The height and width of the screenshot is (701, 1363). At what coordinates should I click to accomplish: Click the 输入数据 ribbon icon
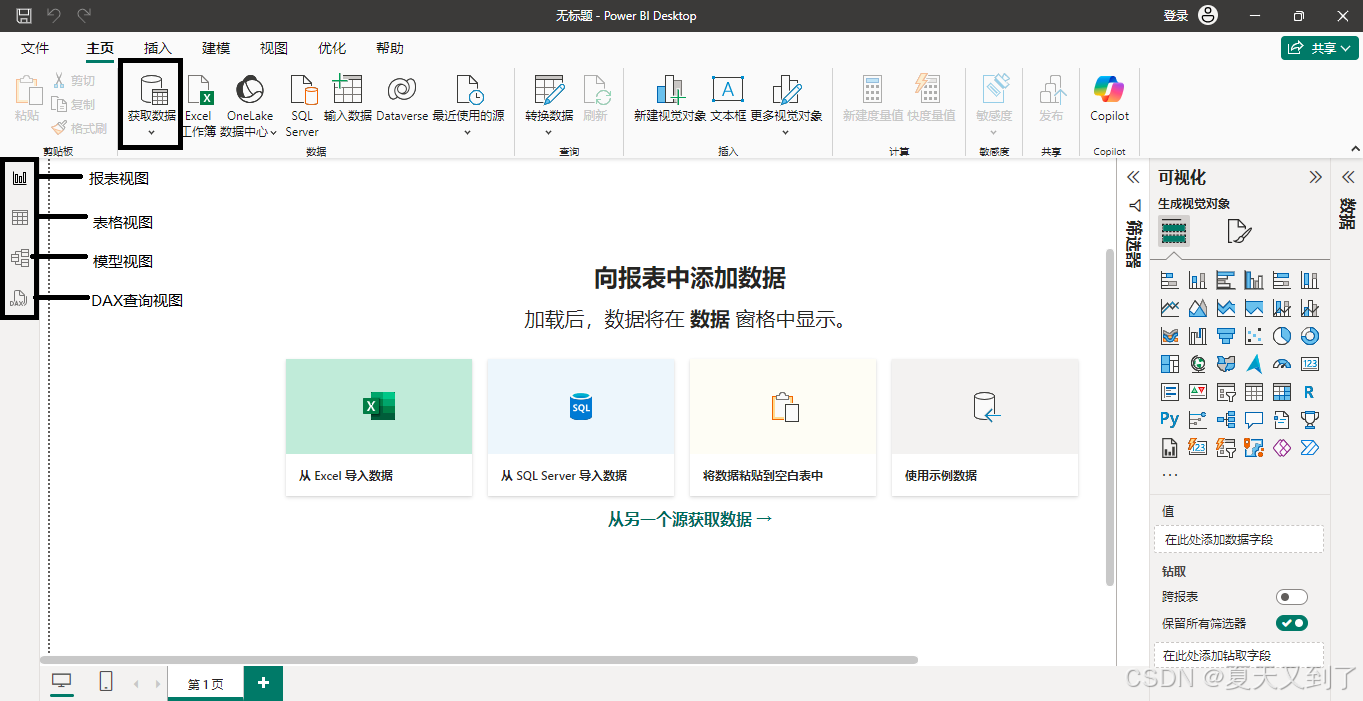click(347, 98)
